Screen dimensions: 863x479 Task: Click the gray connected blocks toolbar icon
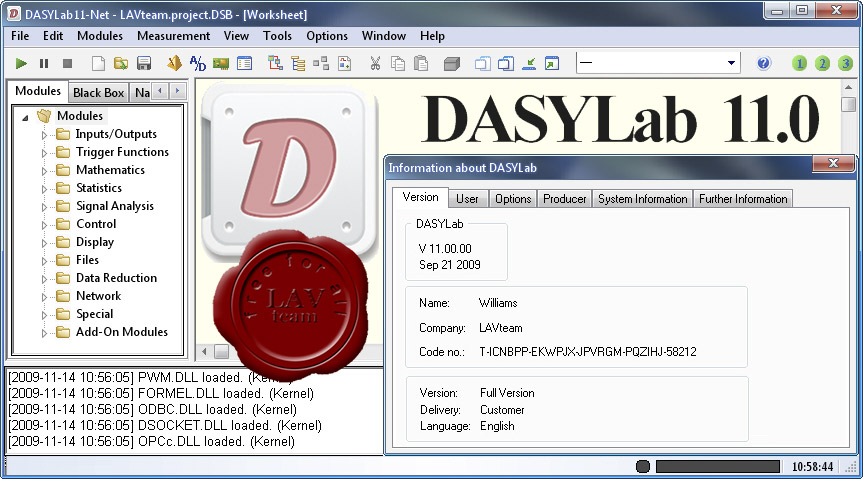coord(321,64)
